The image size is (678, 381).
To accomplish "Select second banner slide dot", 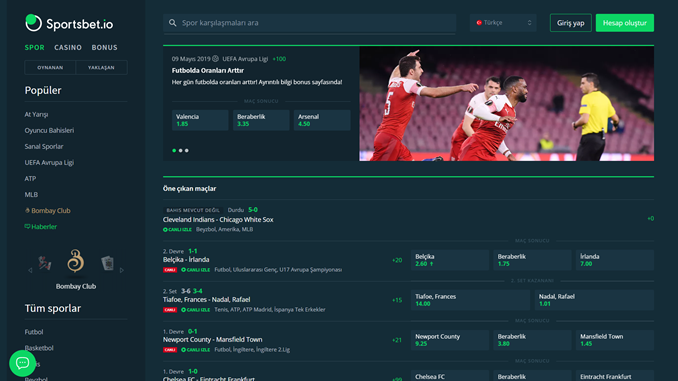I will (180, 150).
